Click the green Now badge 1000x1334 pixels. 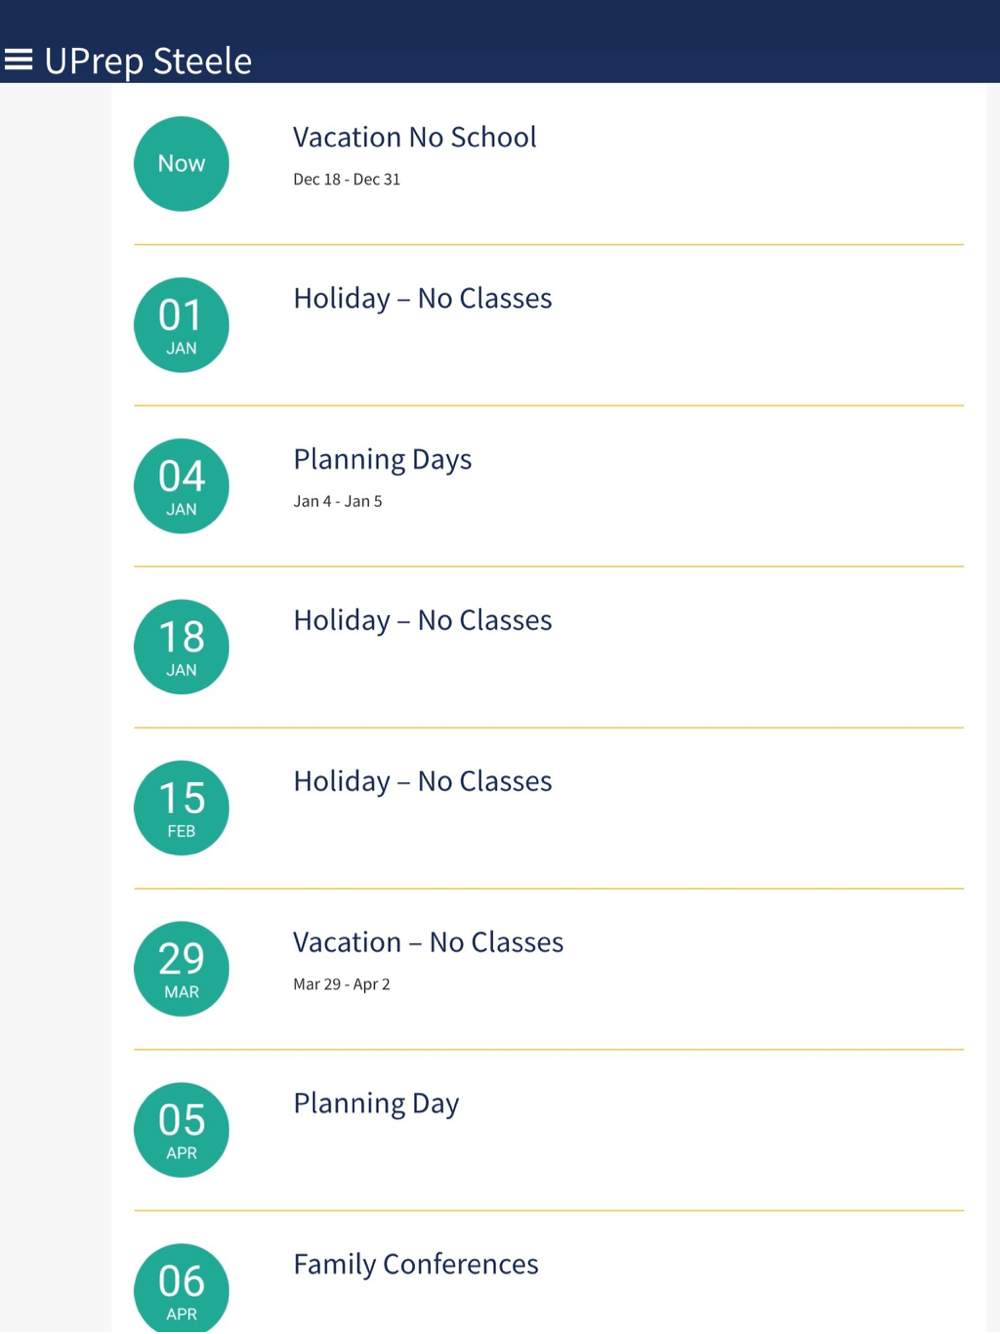[x=181, y=164]
